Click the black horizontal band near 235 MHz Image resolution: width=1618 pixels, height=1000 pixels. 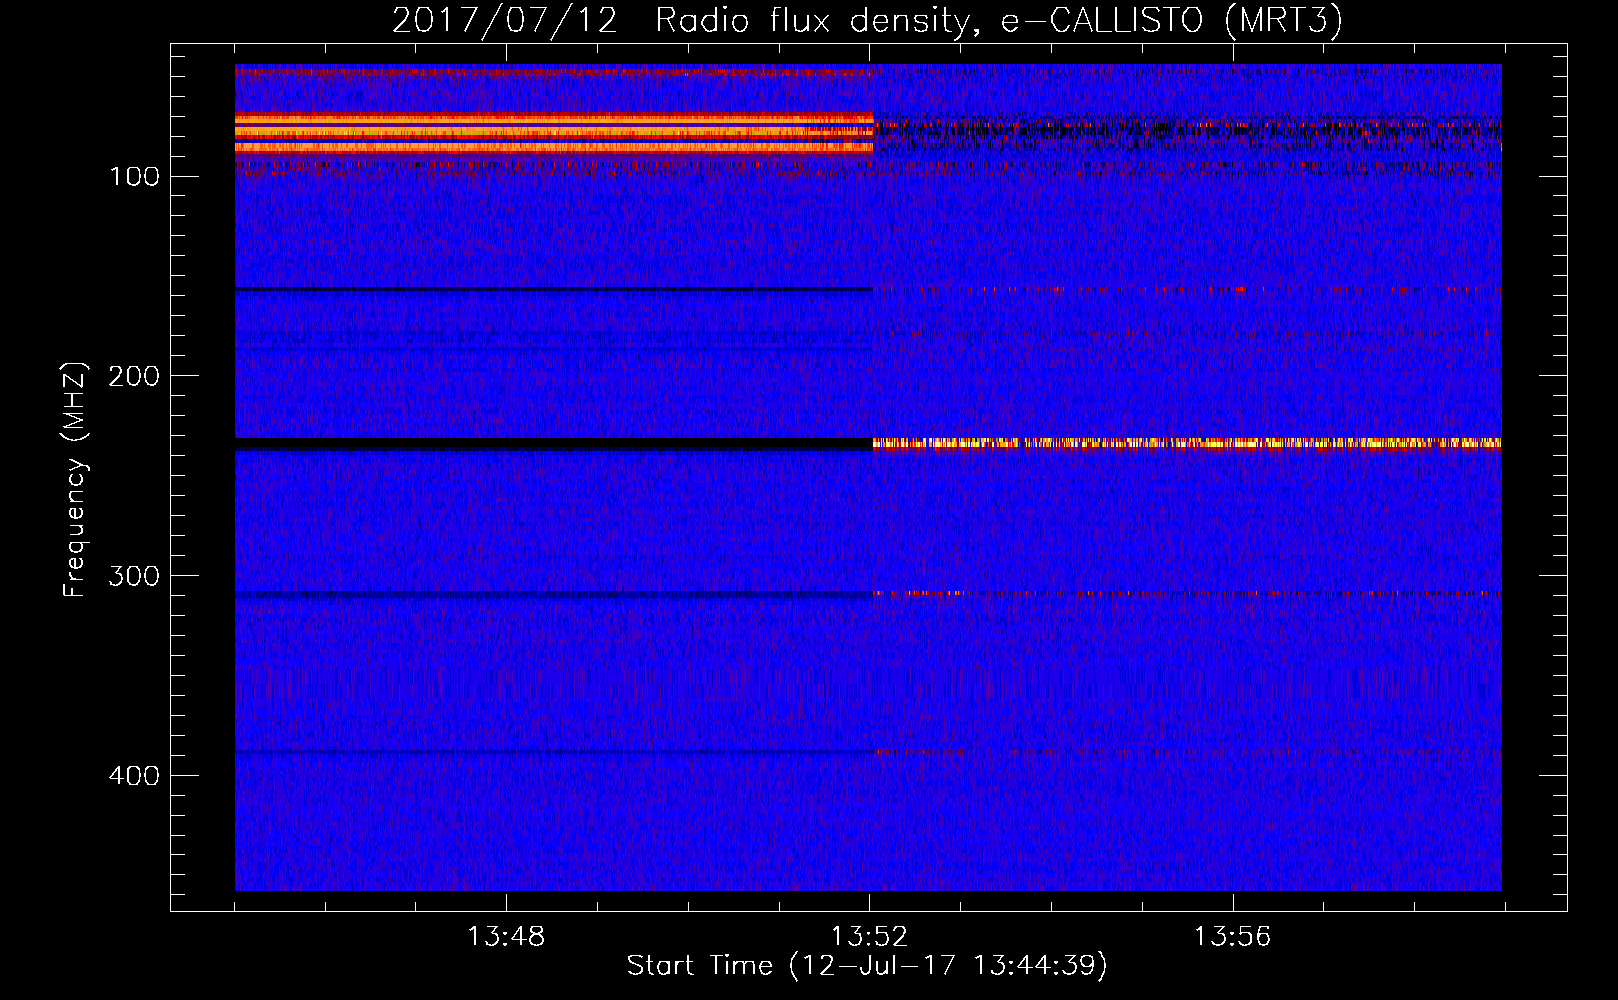coord(553,444)
